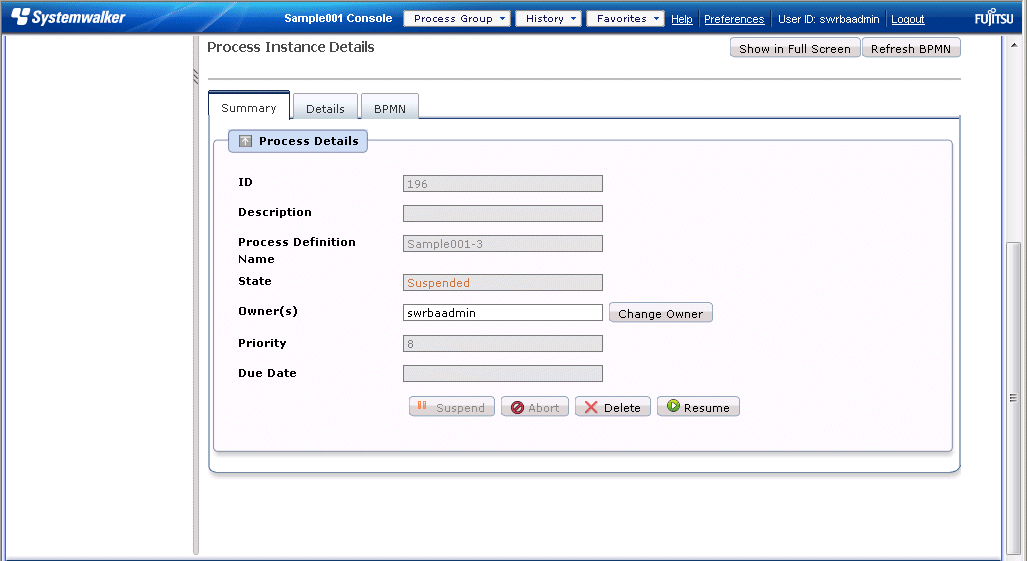Image resolution: width=1027 pixels, height=561 pixels.
Task: Click the ID field showing 196
Action: [502, 183]
